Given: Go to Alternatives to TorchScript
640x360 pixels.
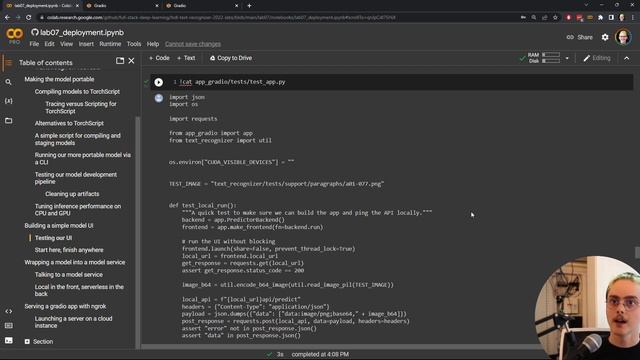Looking at the screenshot, I should pyautogui.click(x=69, y=123).
